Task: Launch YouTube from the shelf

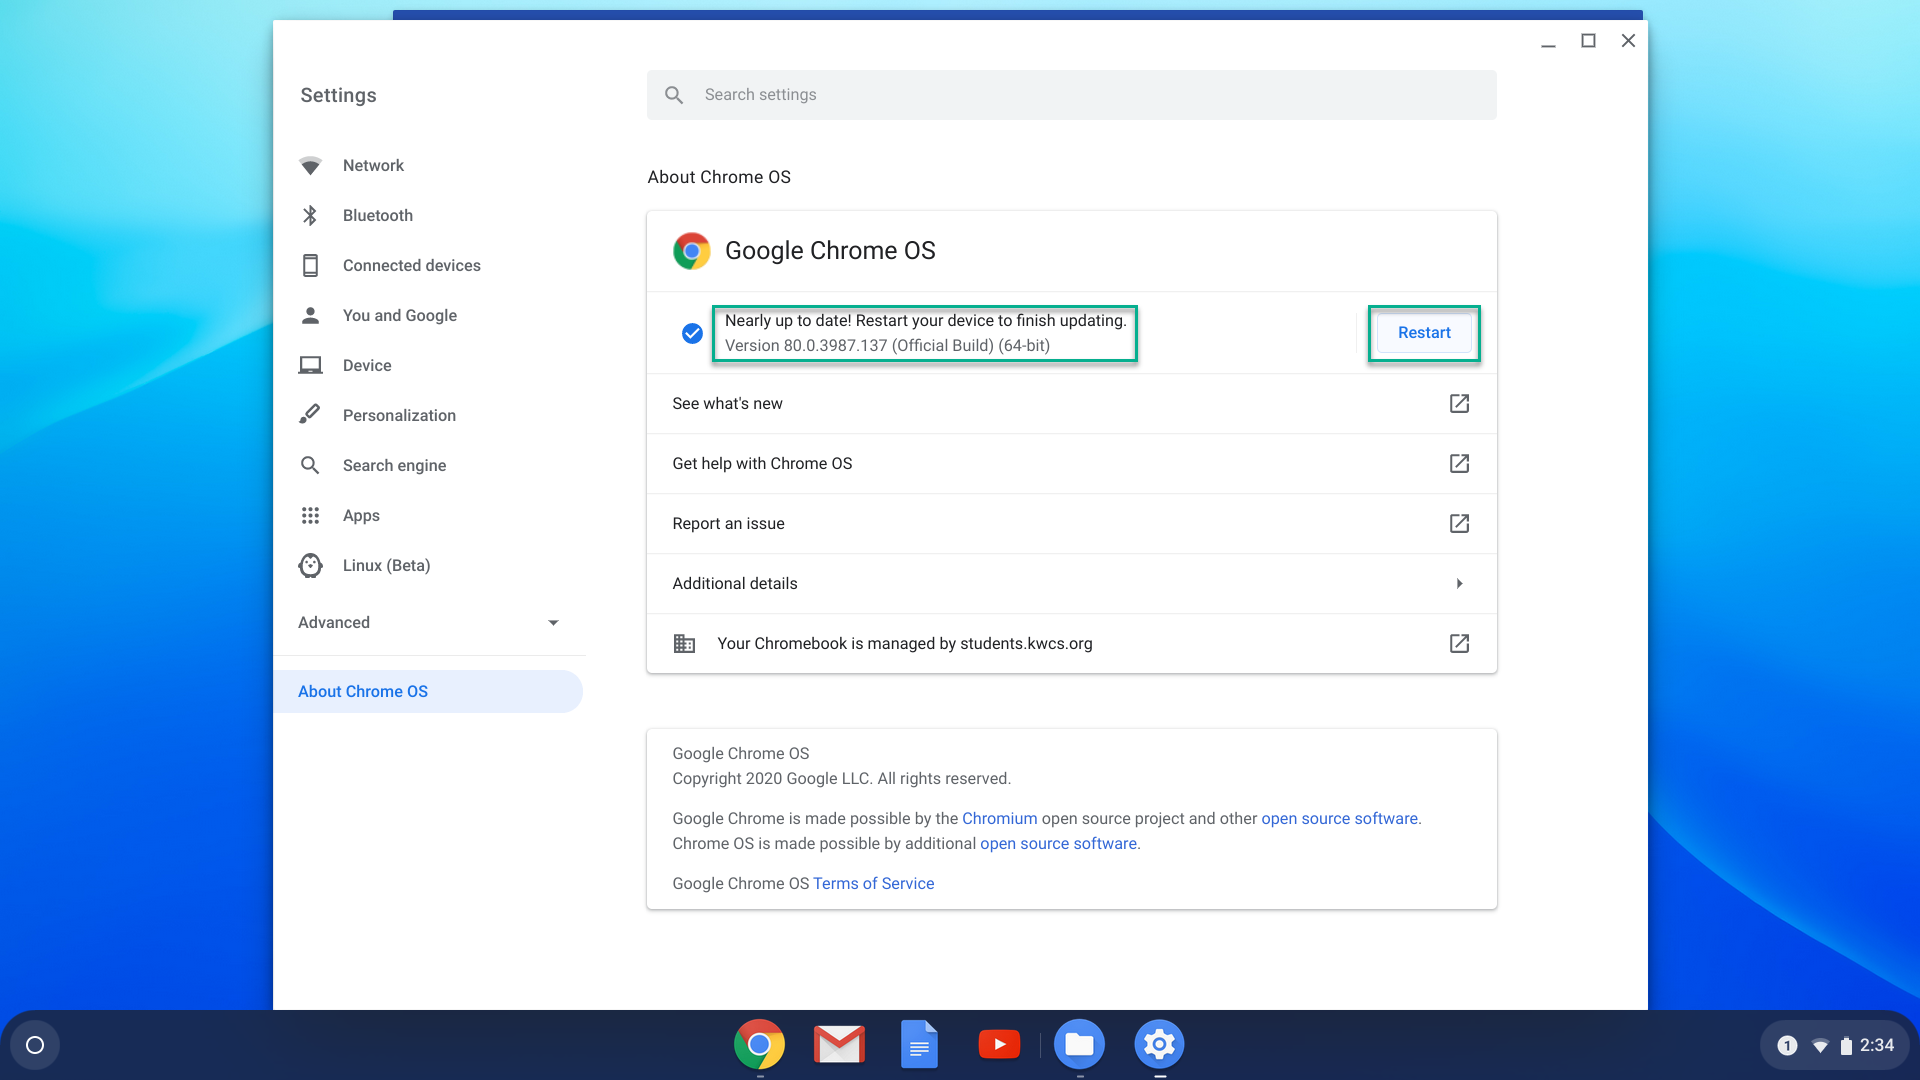Action: pyautogui.click(x=999, y=1045)
